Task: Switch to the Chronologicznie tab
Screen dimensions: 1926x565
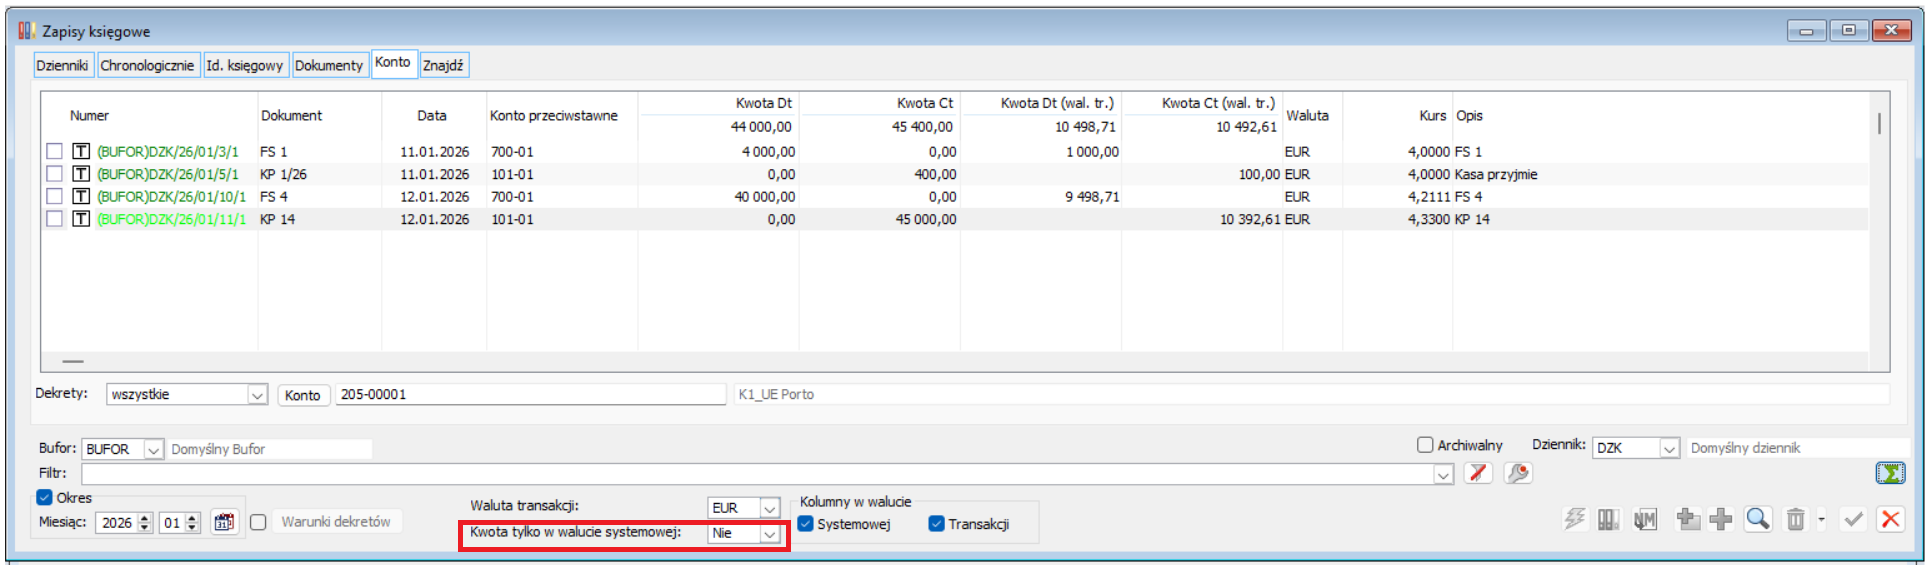Action: [147, 65]
